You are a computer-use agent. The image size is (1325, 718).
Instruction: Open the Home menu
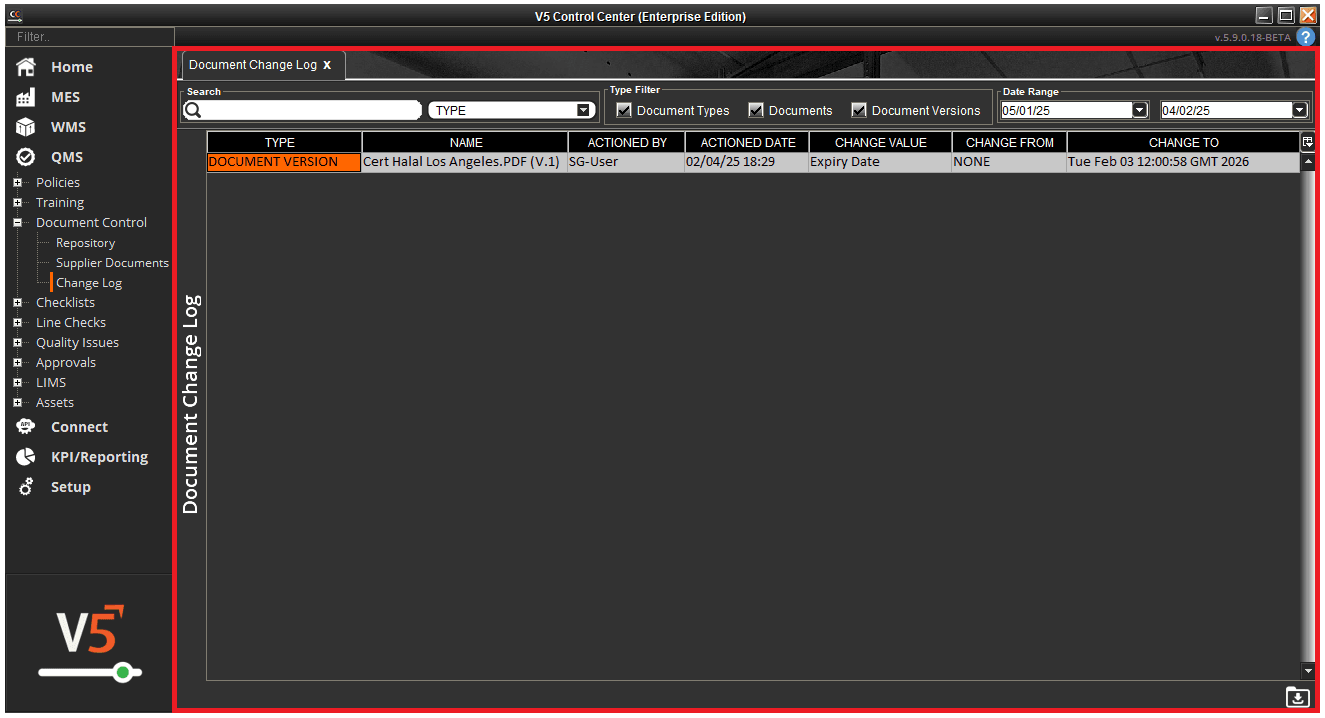72,67
